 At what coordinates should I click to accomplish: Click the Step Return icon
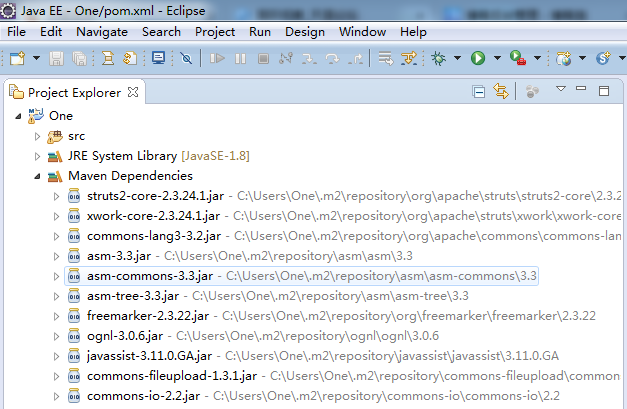tap(355, 59)
